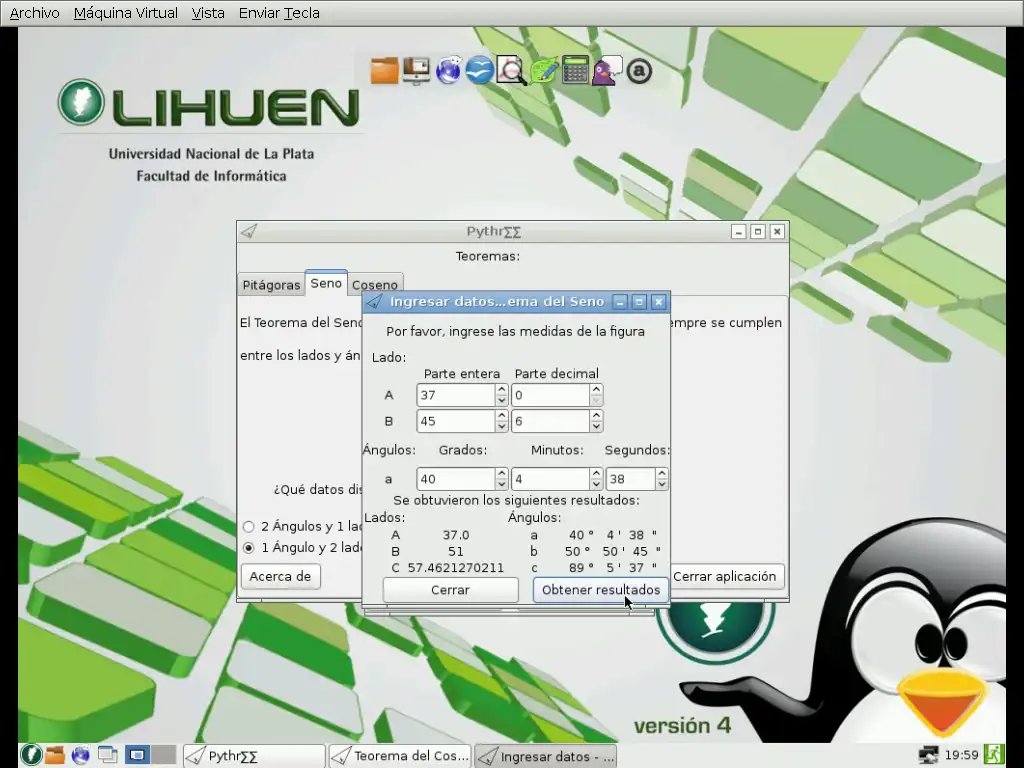Increase side B Parte decimal value
The height and width of the screenshot is (768, 1024).
(596, 415)
